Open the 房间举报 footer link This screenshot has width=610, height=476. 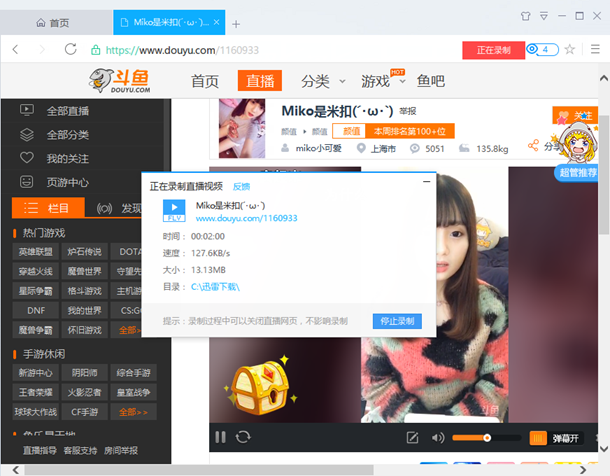pyautogui.click(x=121, y=450)
